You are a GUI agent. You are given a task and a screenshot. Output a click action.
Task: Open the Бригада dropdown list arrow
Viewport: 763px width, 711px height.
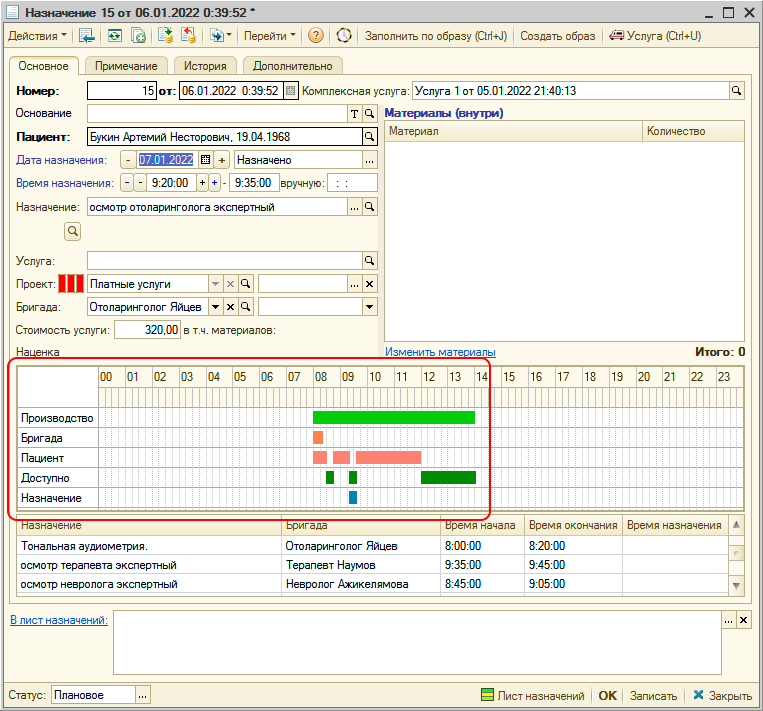click(215, 307)
